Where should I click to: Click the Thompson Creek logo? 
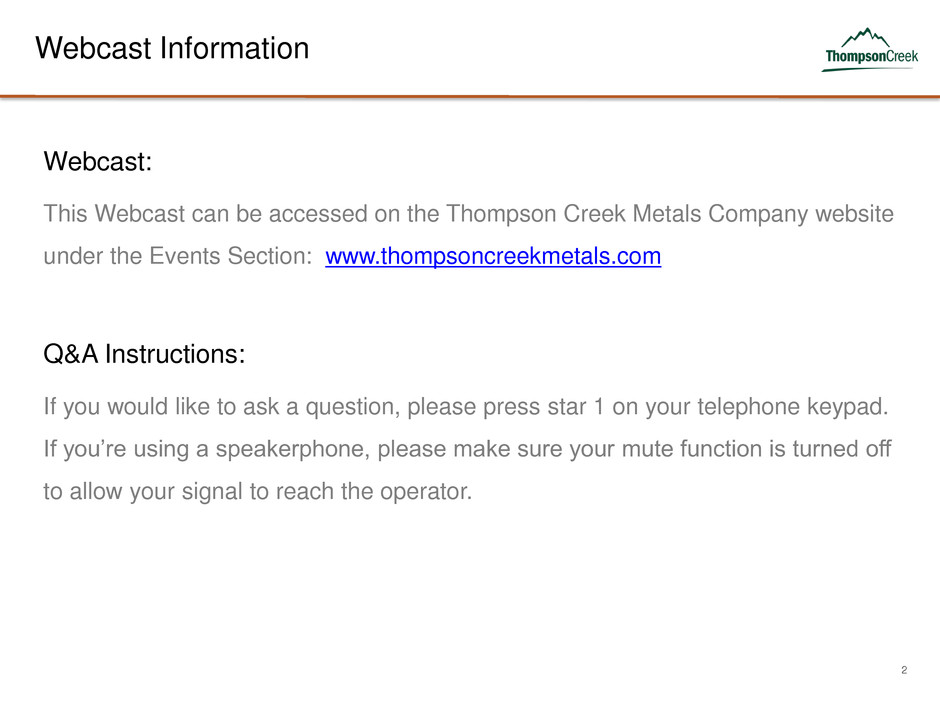[870, 50]
